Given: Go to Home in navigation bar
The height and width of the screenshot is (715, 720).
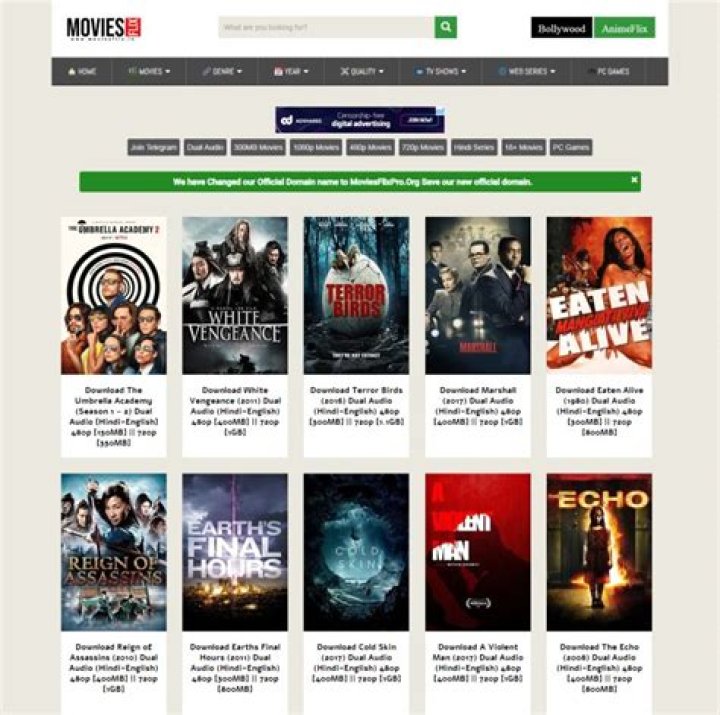Looking at the screenshot, I should point(82,72).
